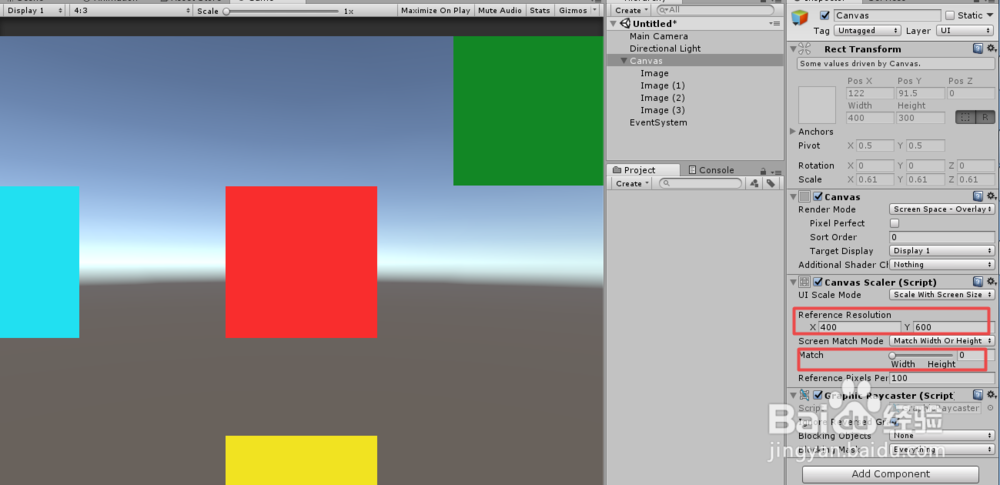
Task: Open Gizmos menu in Game view
Action: point(578,11)
